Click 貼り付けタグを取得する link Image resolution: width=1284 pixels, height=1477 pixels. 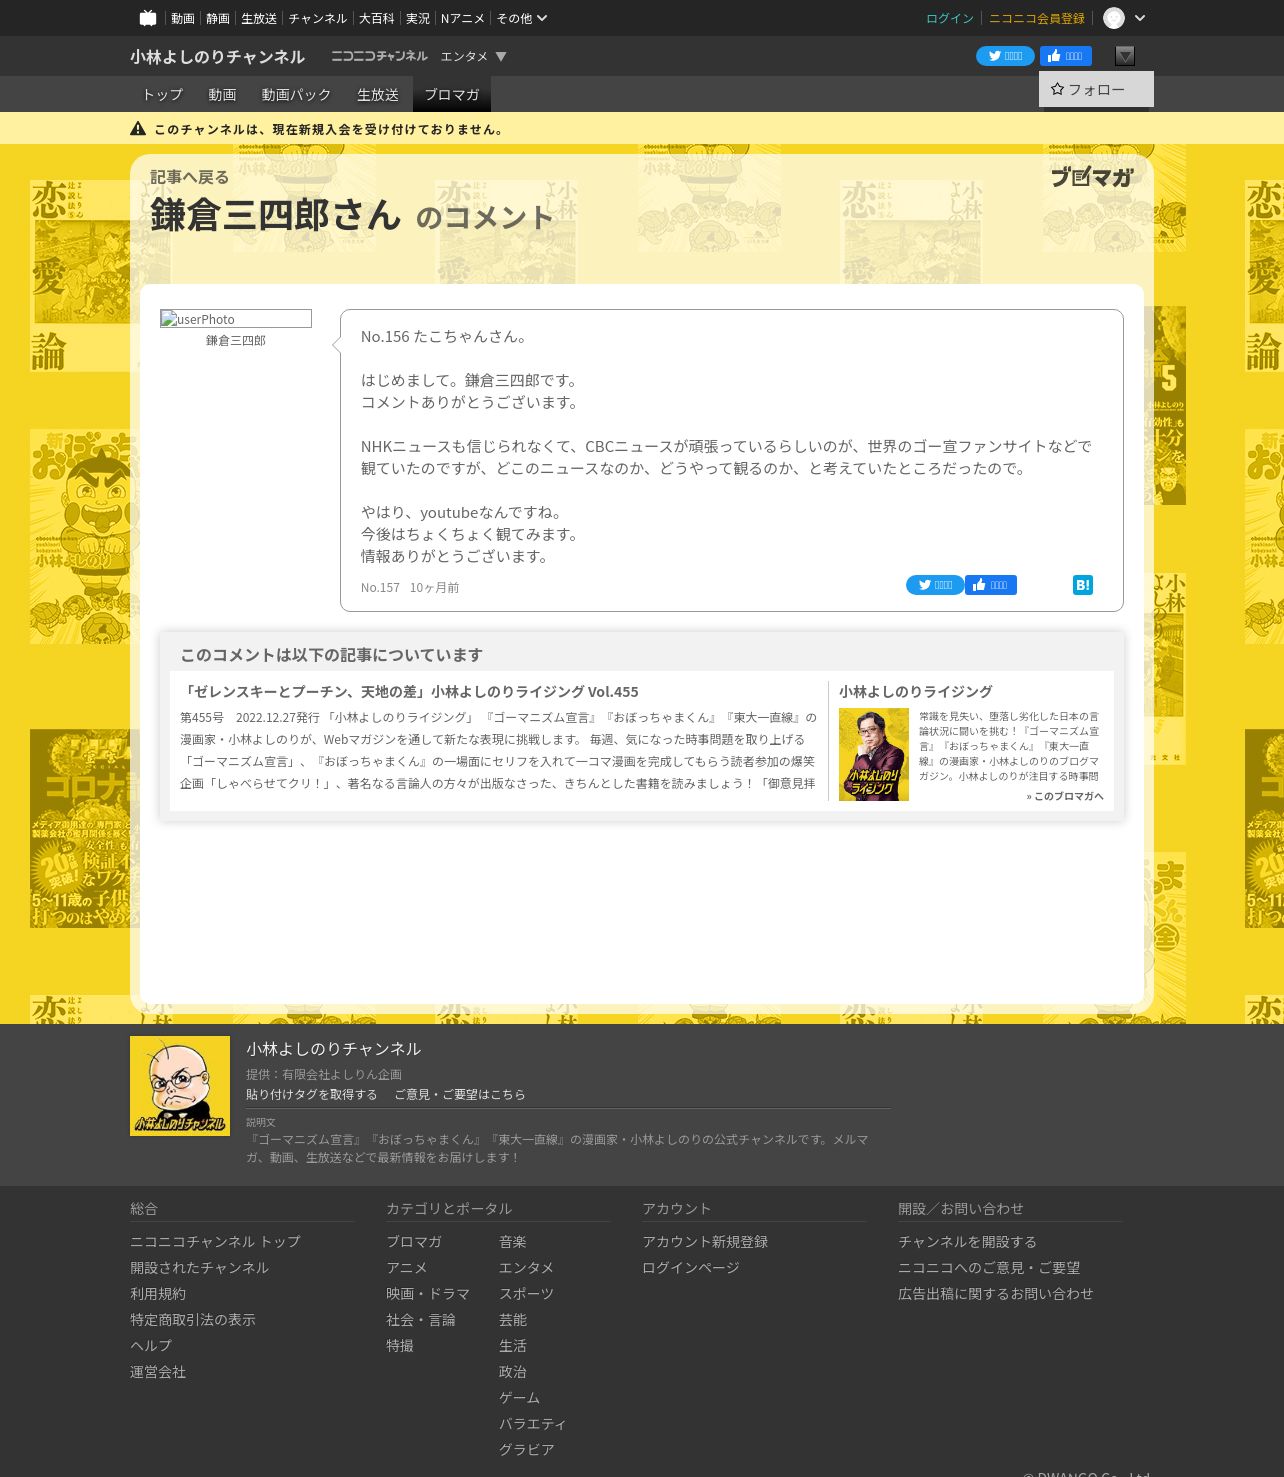(312, 1094)
